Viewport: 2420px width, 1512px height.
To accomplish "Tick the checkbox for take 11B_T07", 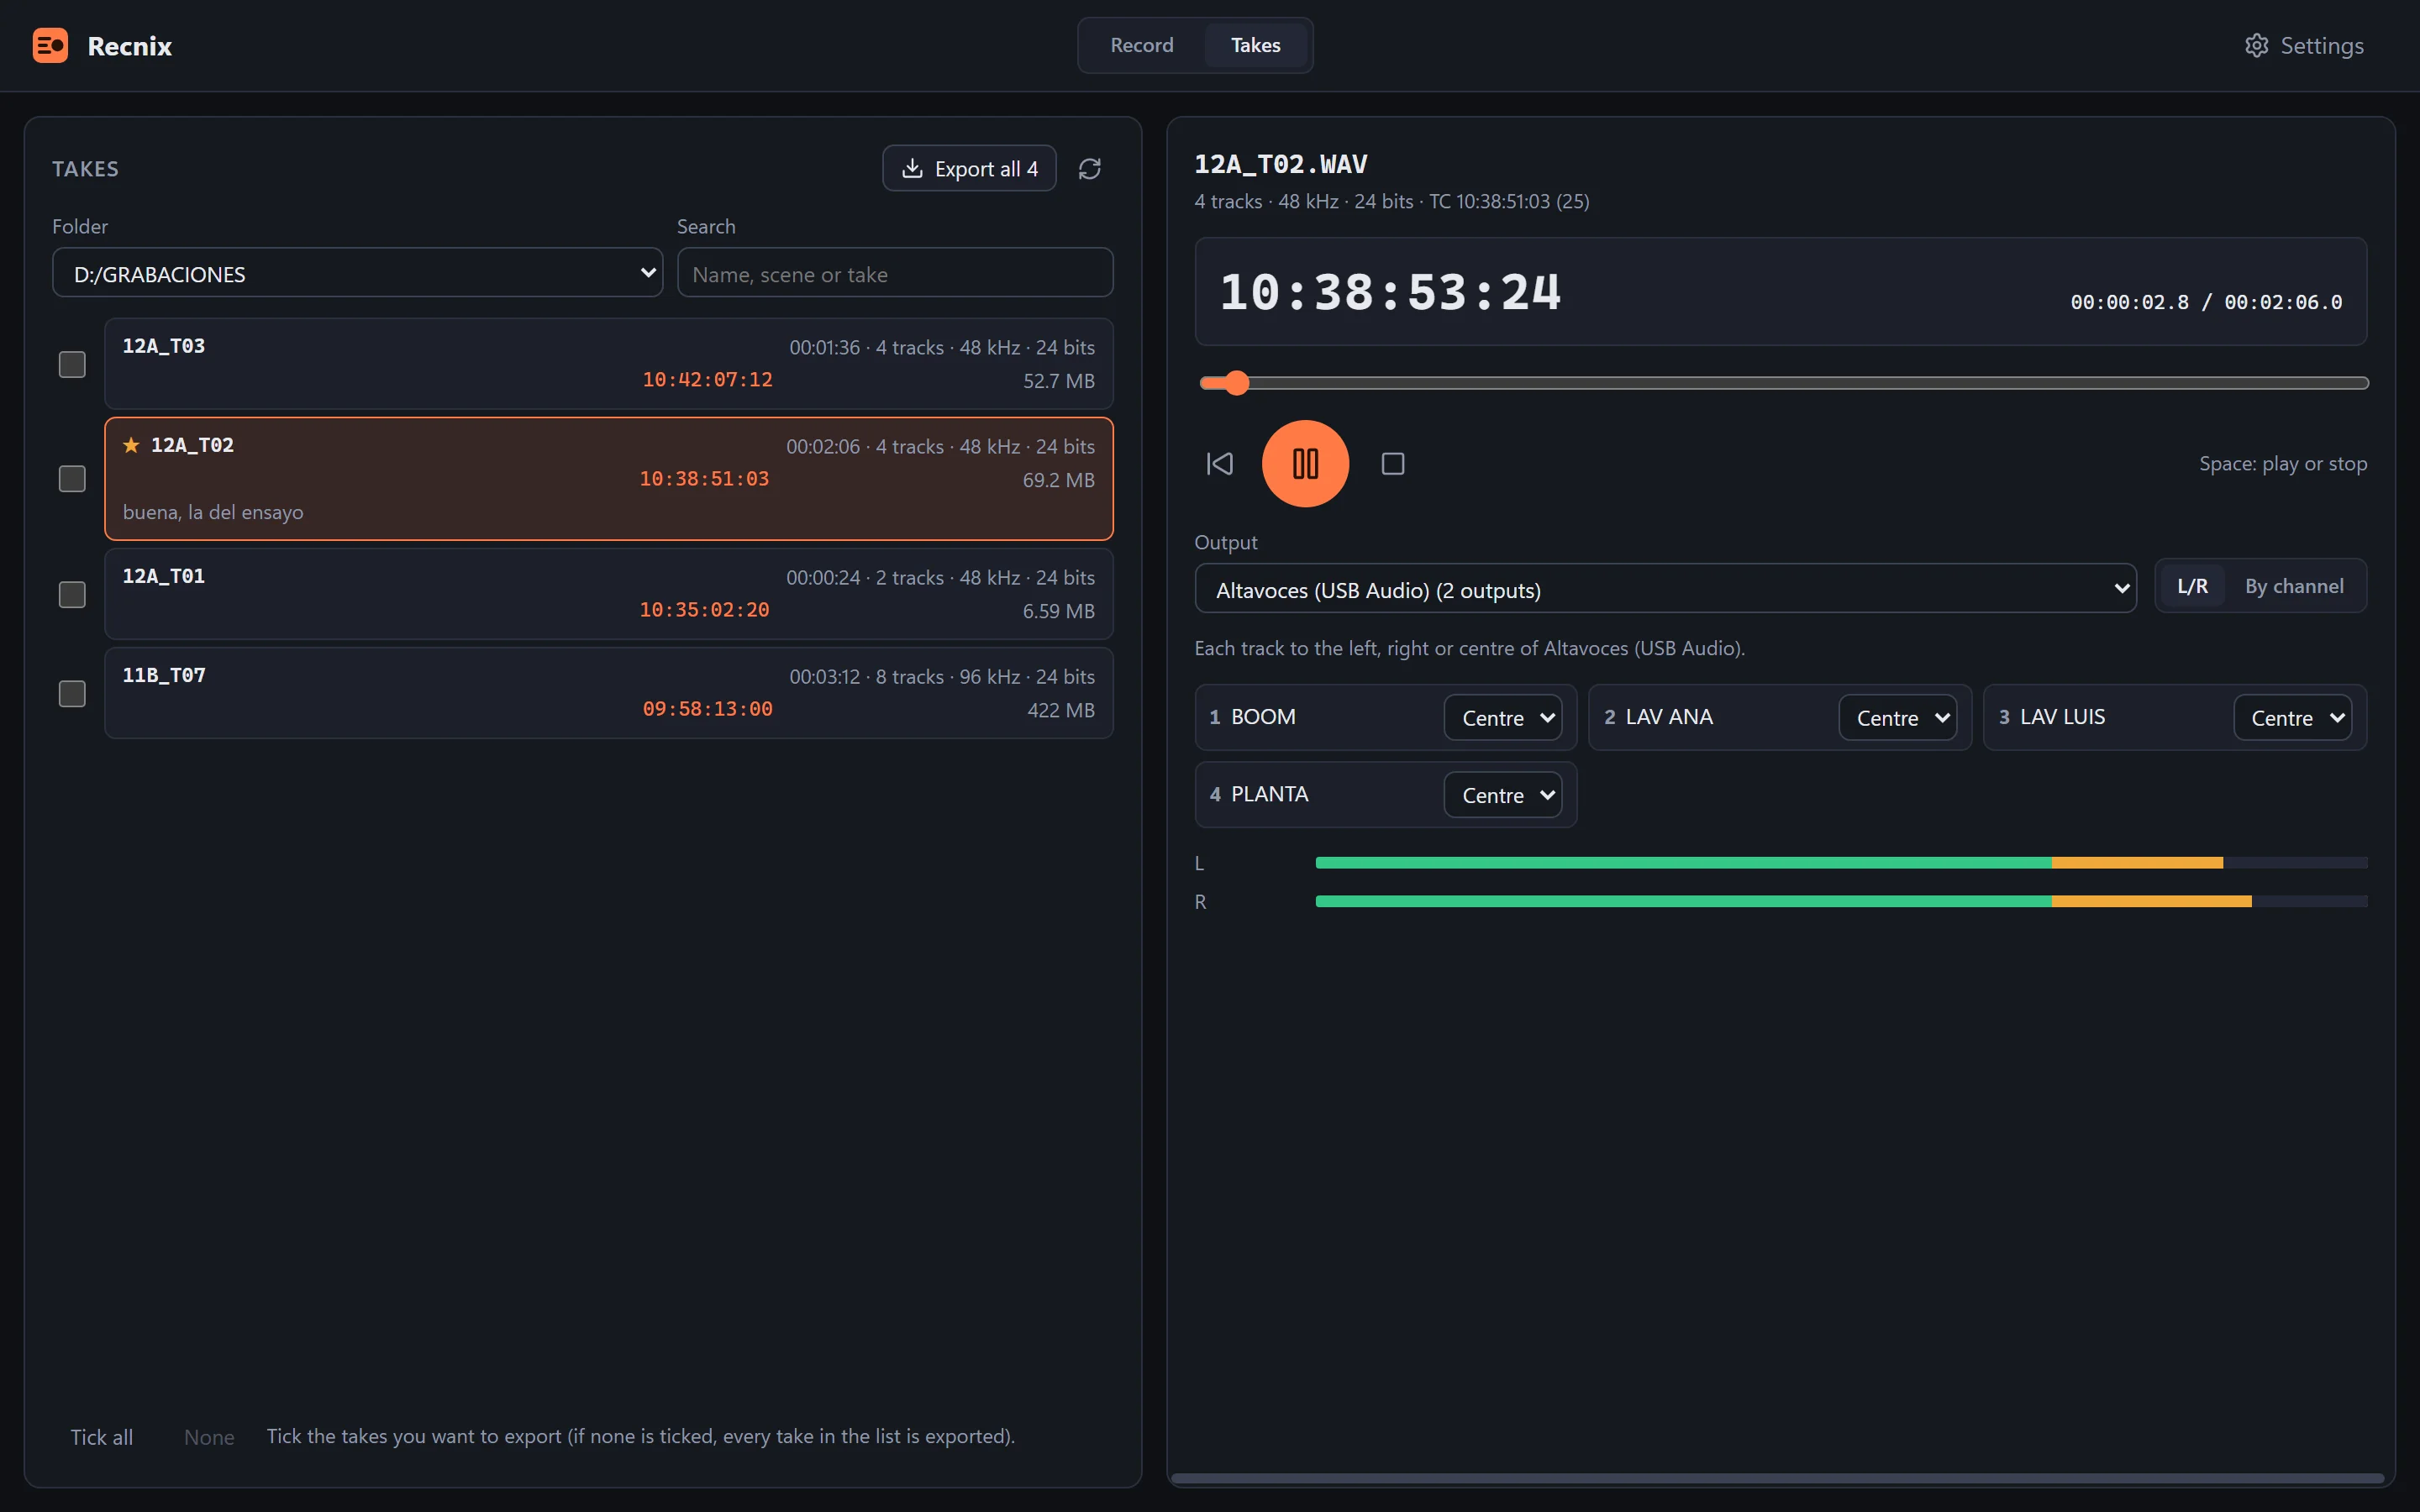I will (x=72, y=693).
